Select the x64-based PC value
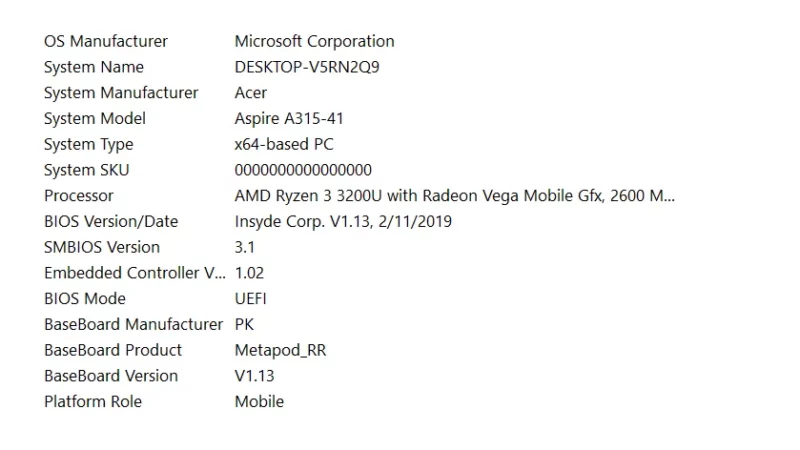Screen dimensions: 800x450 (x=284, y=144)
